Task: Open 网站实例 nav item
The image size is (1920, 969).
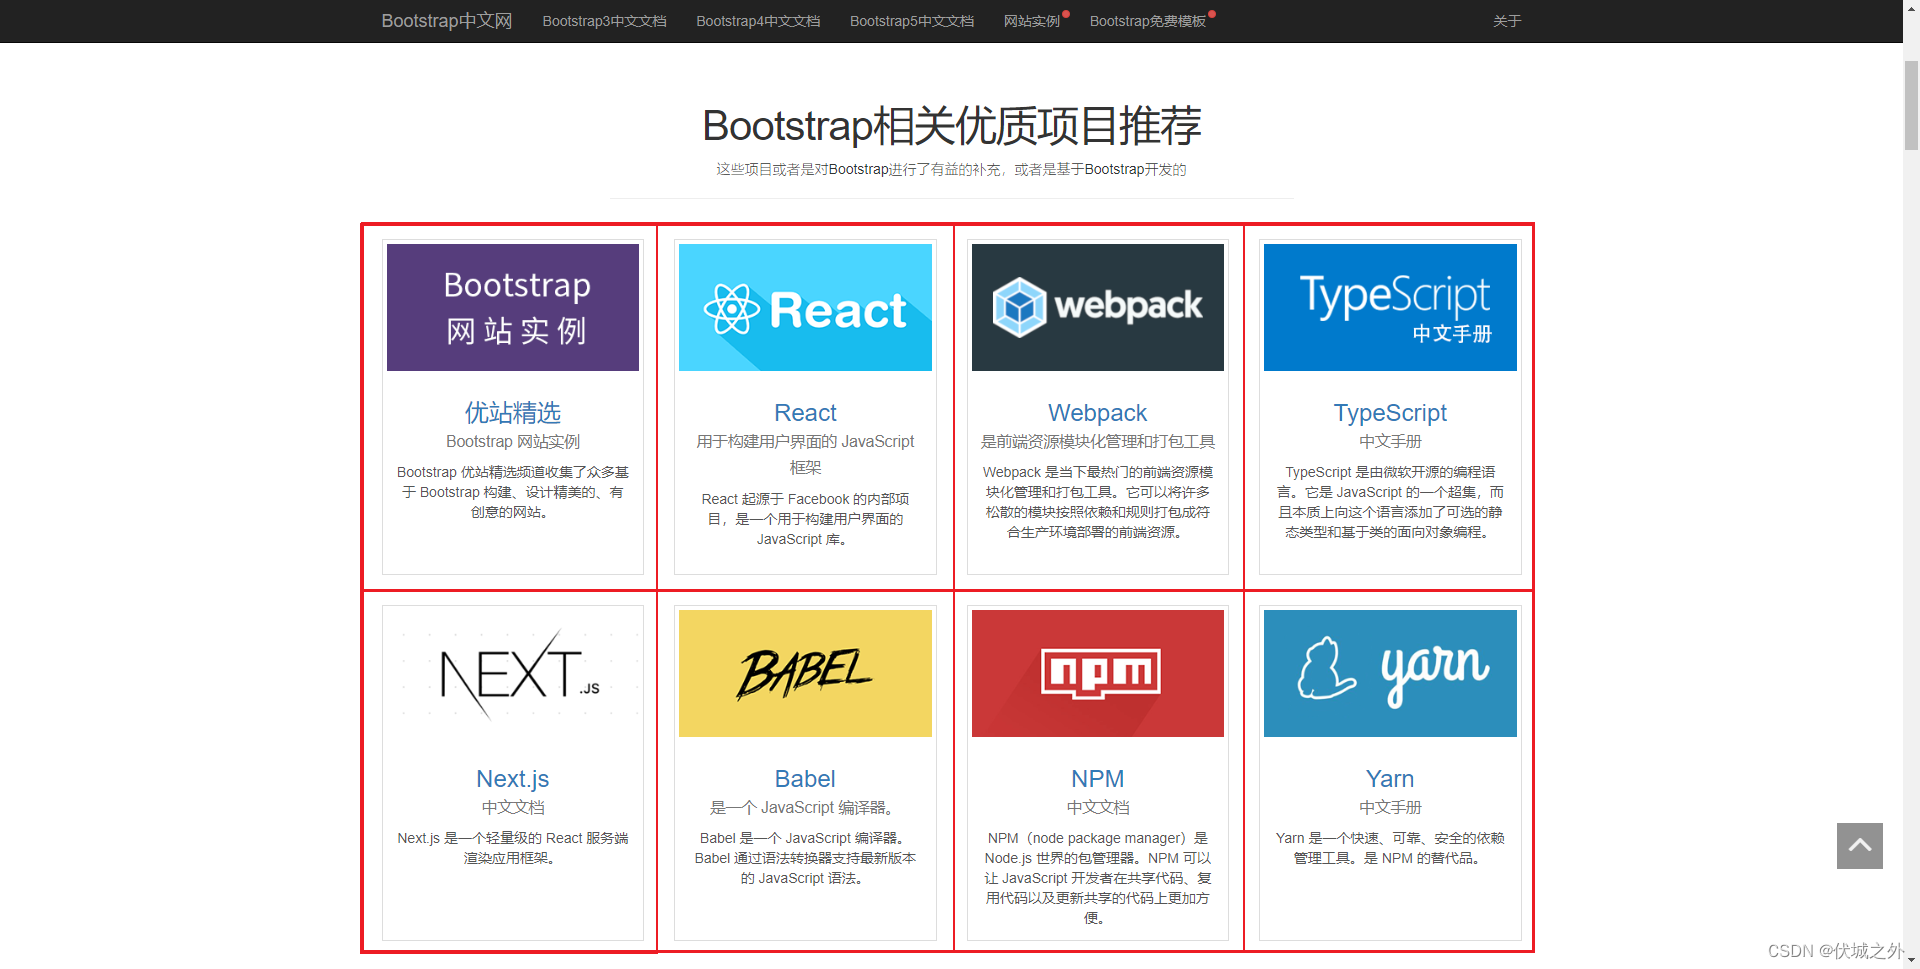Action: 1032,21
